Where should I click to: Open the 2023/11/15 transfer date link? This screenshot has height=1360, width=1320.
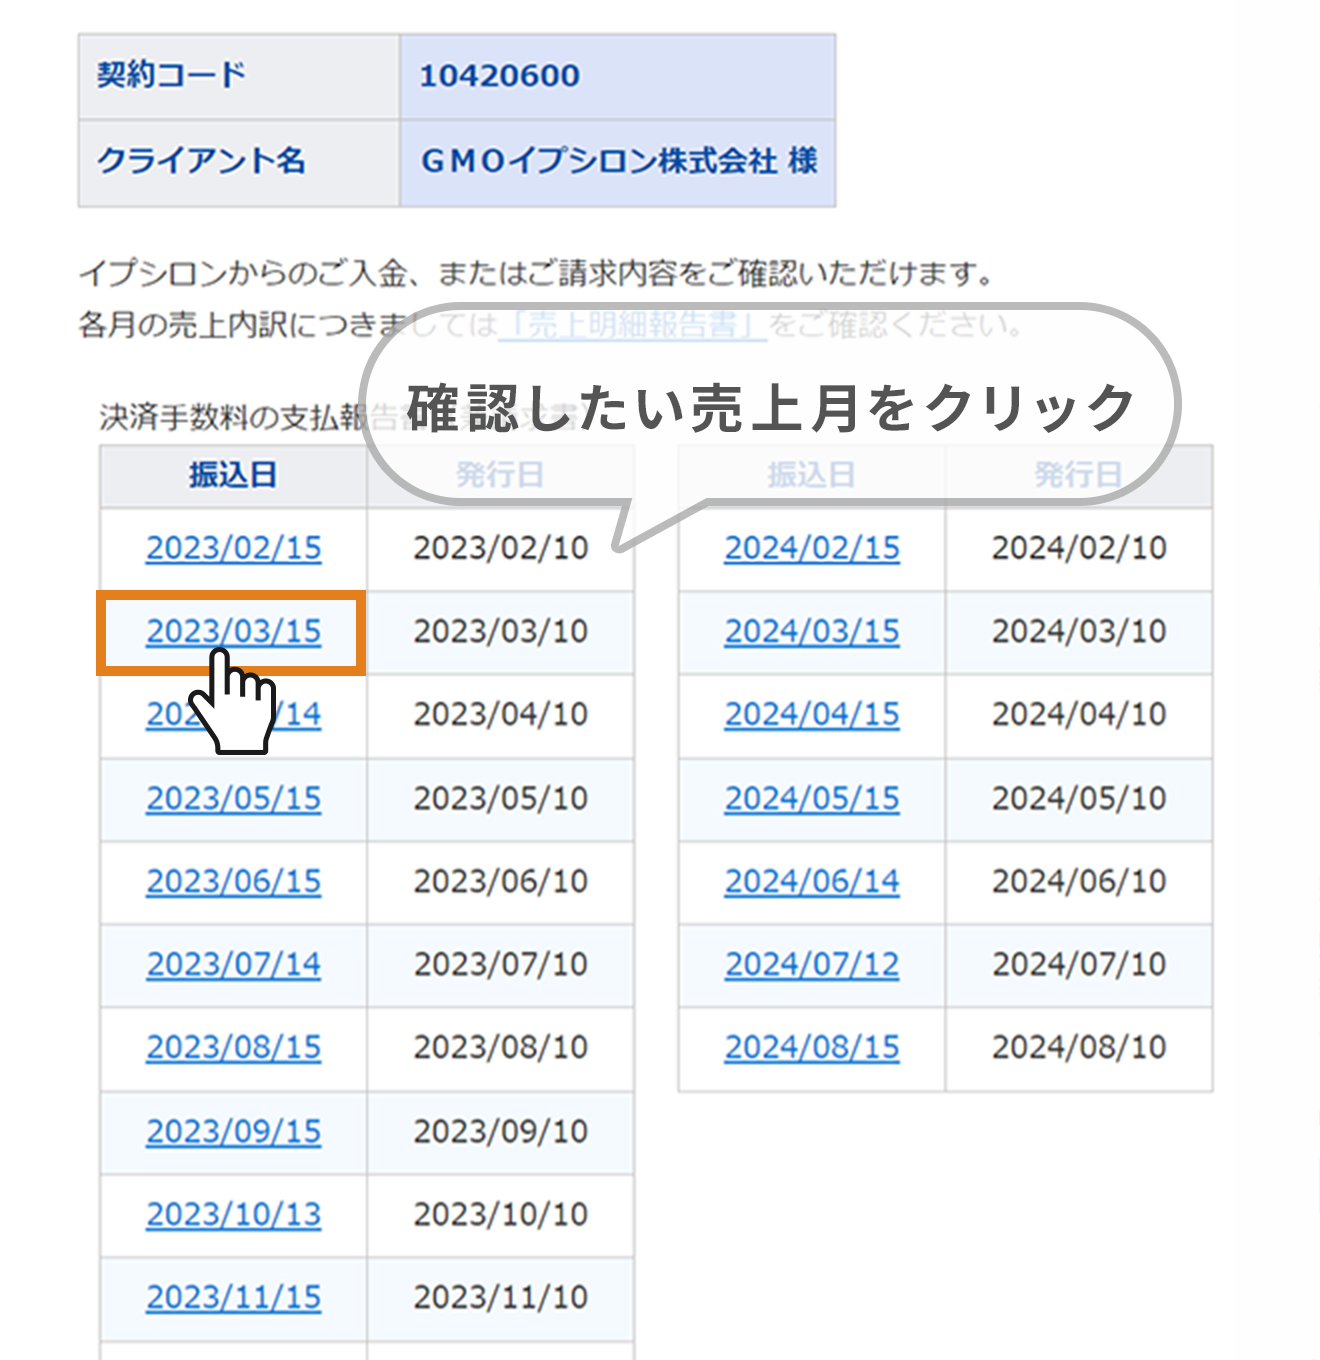234,1297
